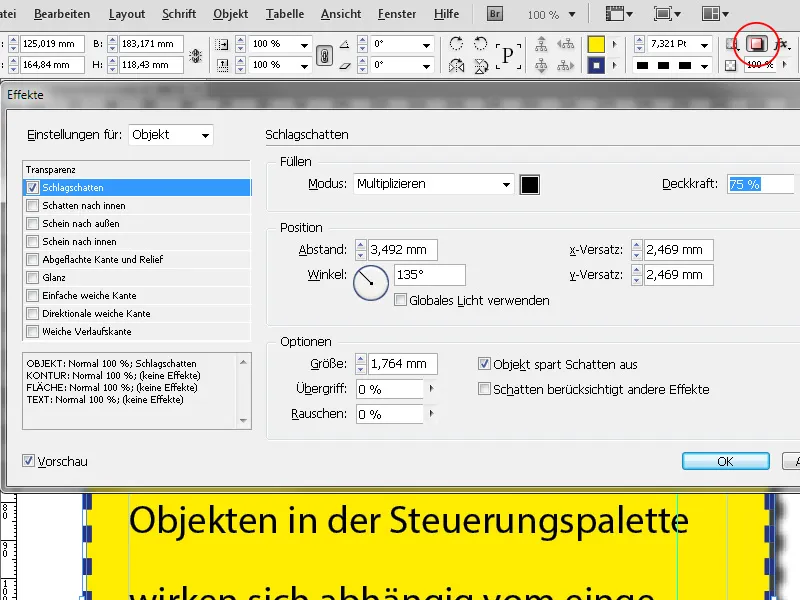Enable Schein nach innen effect
The width and height of the screenshot is (800, 600).
[33, 241]
